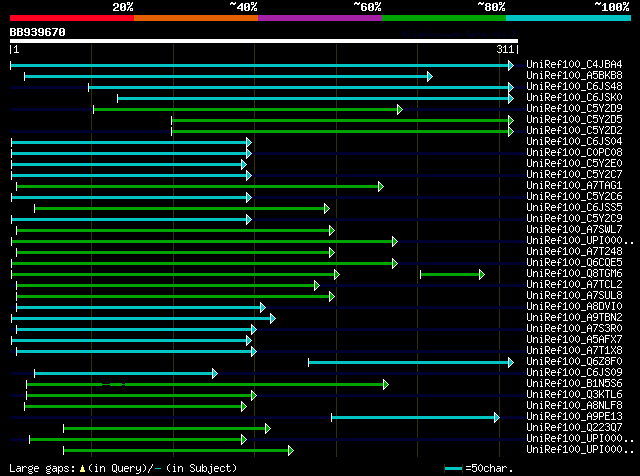This screenshot has height=476, width=640.
Task: Click the UniRef100_A8NLF8 entry name
Action: pos(574,406)
